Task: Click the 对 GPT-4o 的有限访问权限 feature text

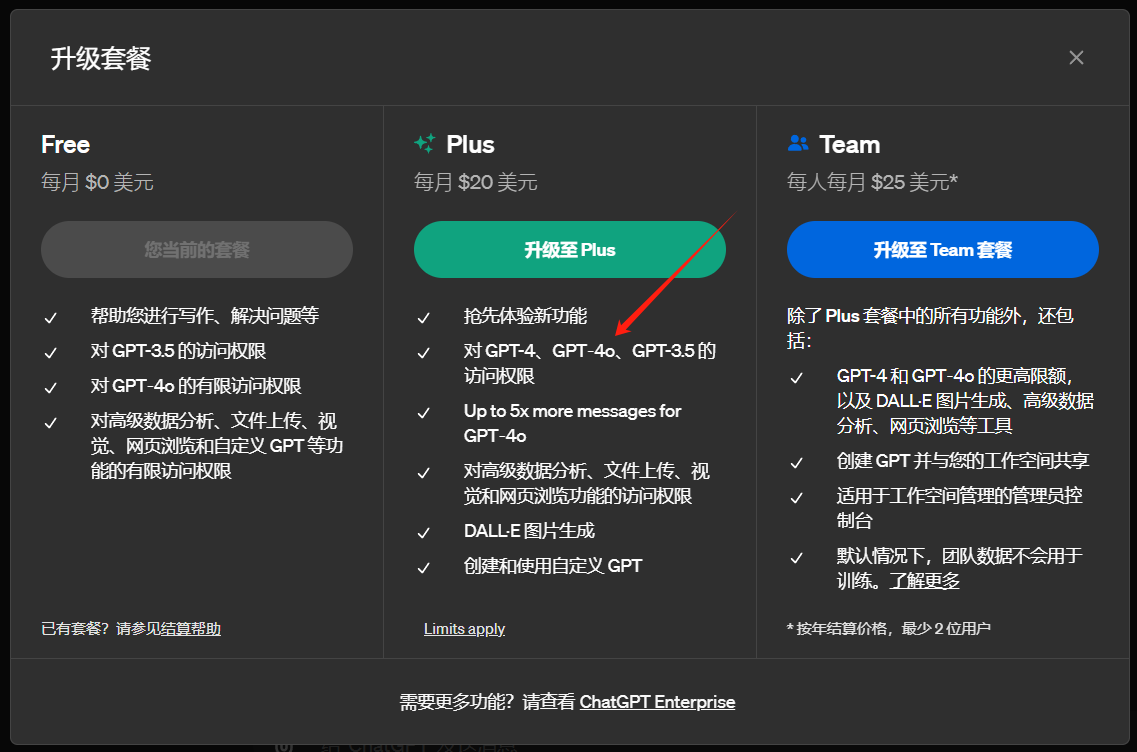Action: click(x=196, y=386)
